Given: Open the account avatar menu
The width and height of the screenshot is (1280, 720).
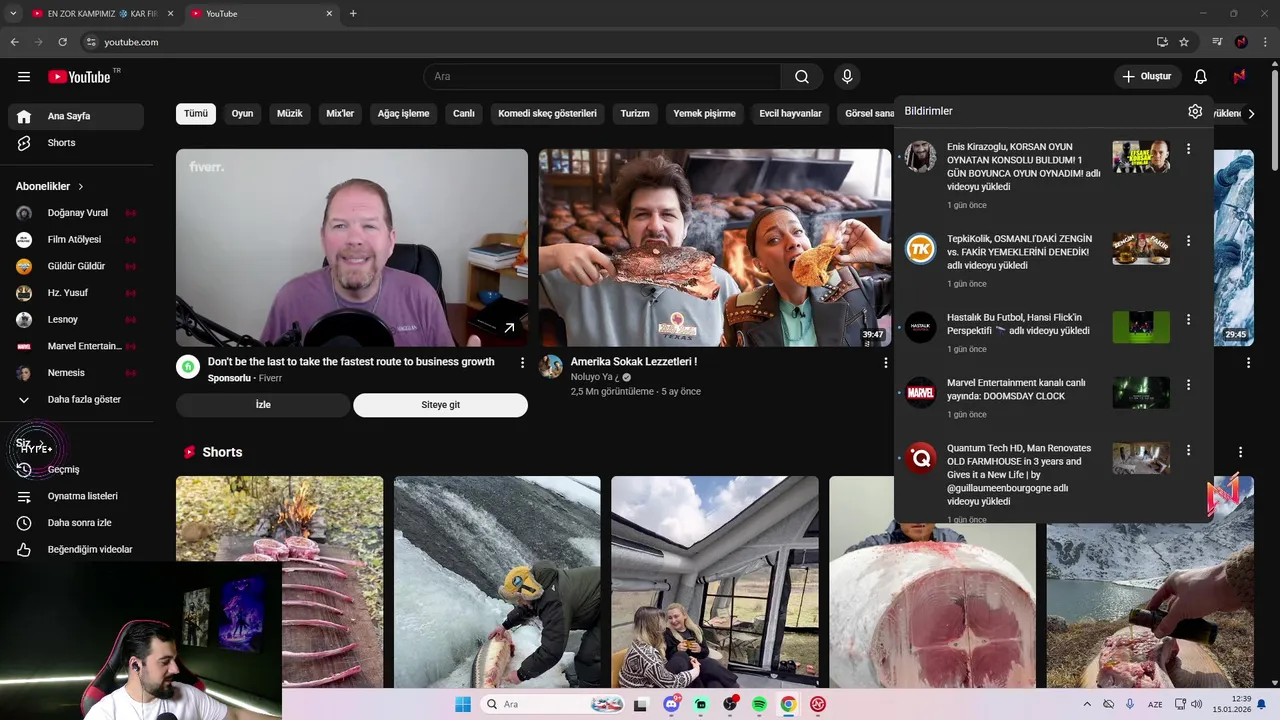Looking at the screenshot, I should (x=1239, y=77).
